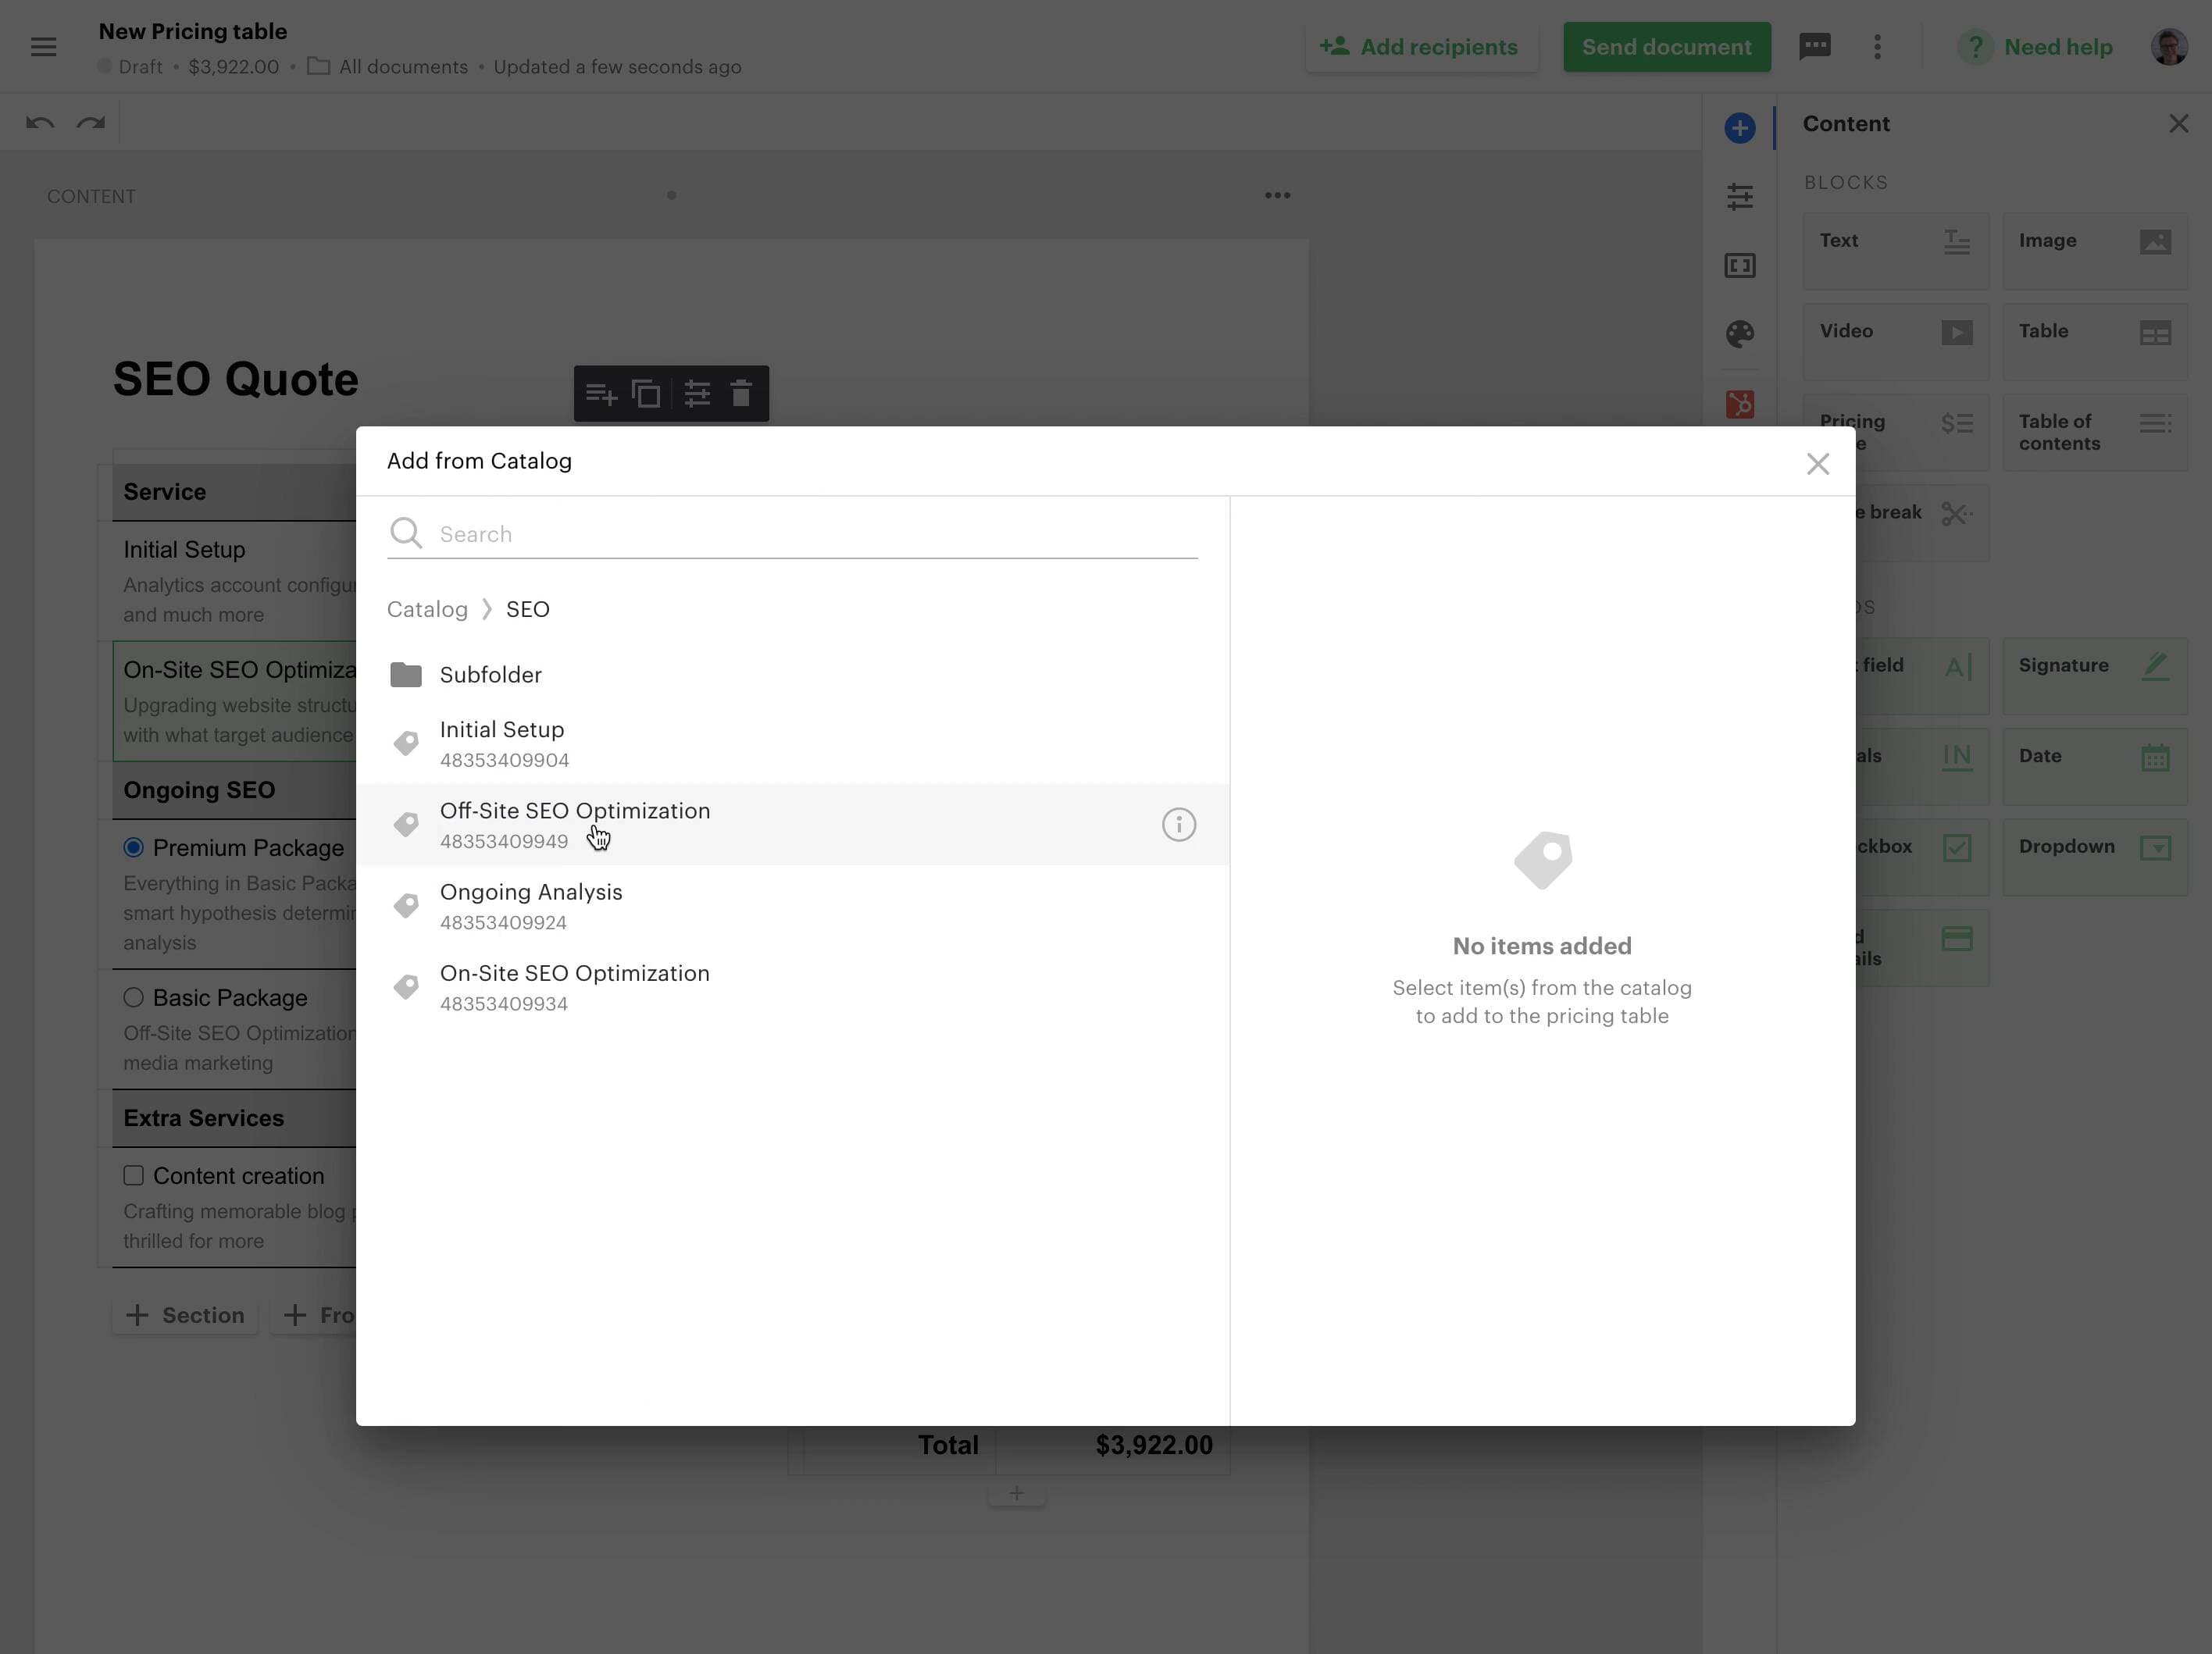Insert a Table block
The height and width of the screenshot is (1654, 2212).
[x=2094, y=342]
